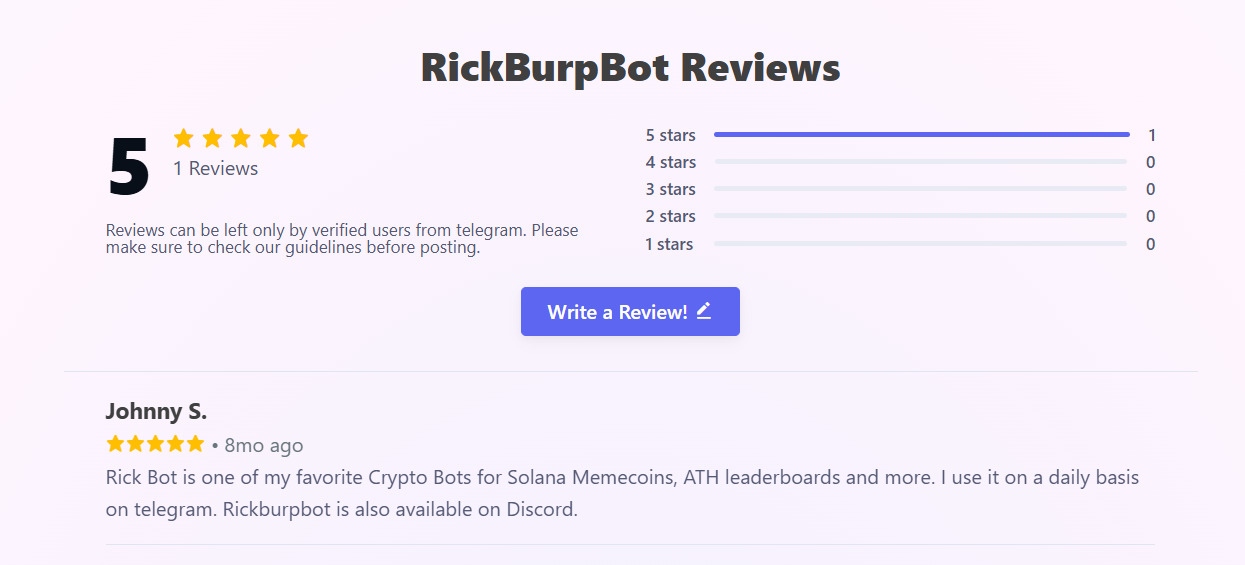Click the RickBurpBot Reviews heading
Image resolution: width=1245 pixels, height=565 pixels.
coord(630,68)
